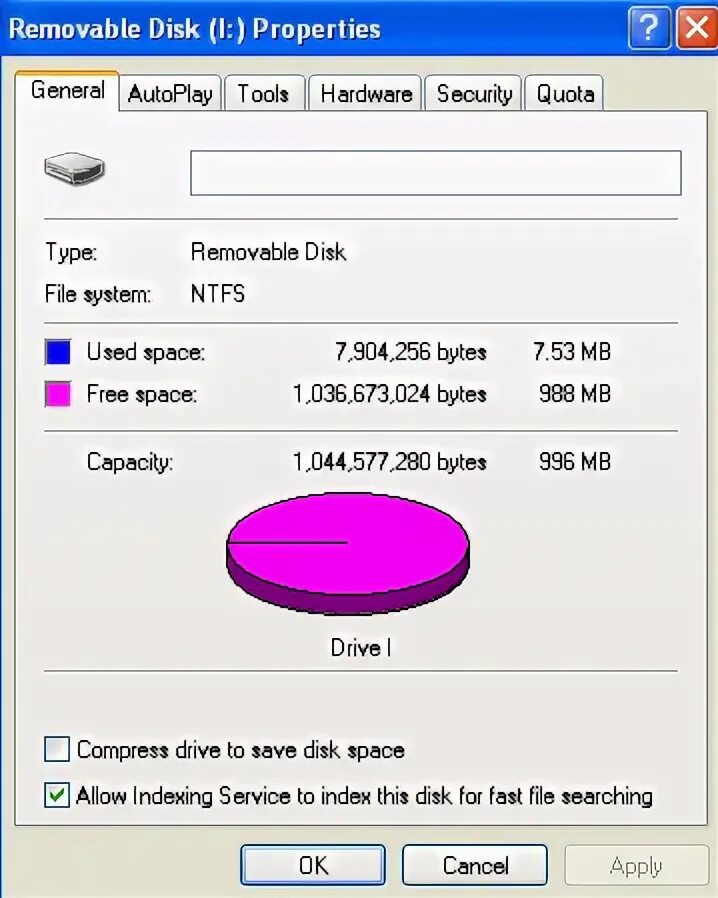Click the question mark help button
Image resolution: width=718 pixels, height=898 pixels.
[x=649, y=28]
